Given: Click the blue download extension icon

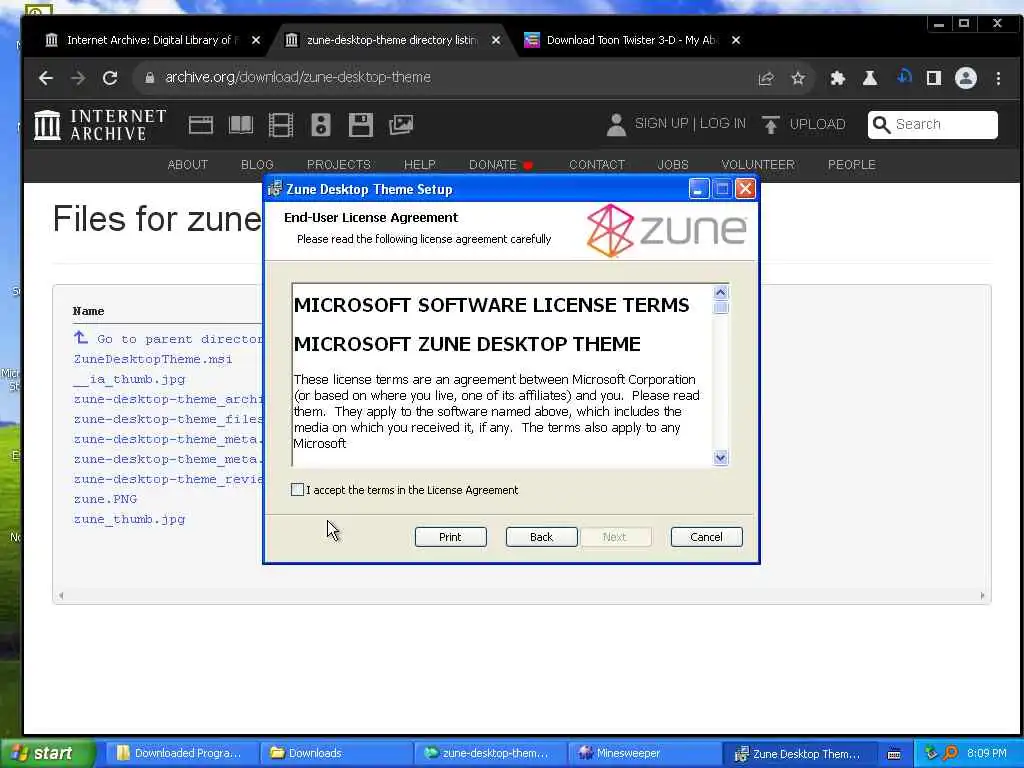Looking at the screenshot, I should pyautogui.click(x=904, y=78).
